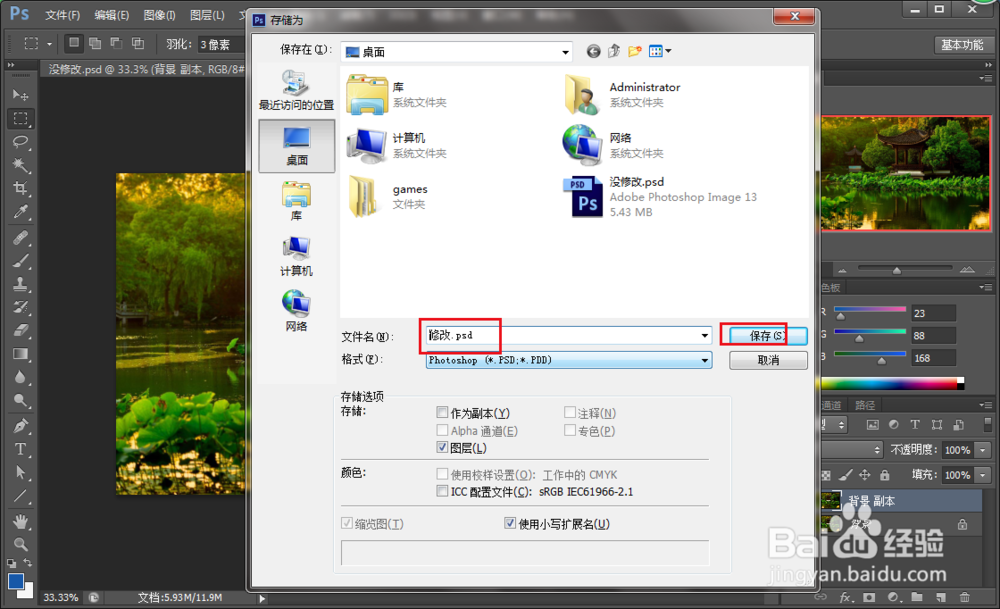
Task: Open the 图像 menu
Action: [159, 15]
